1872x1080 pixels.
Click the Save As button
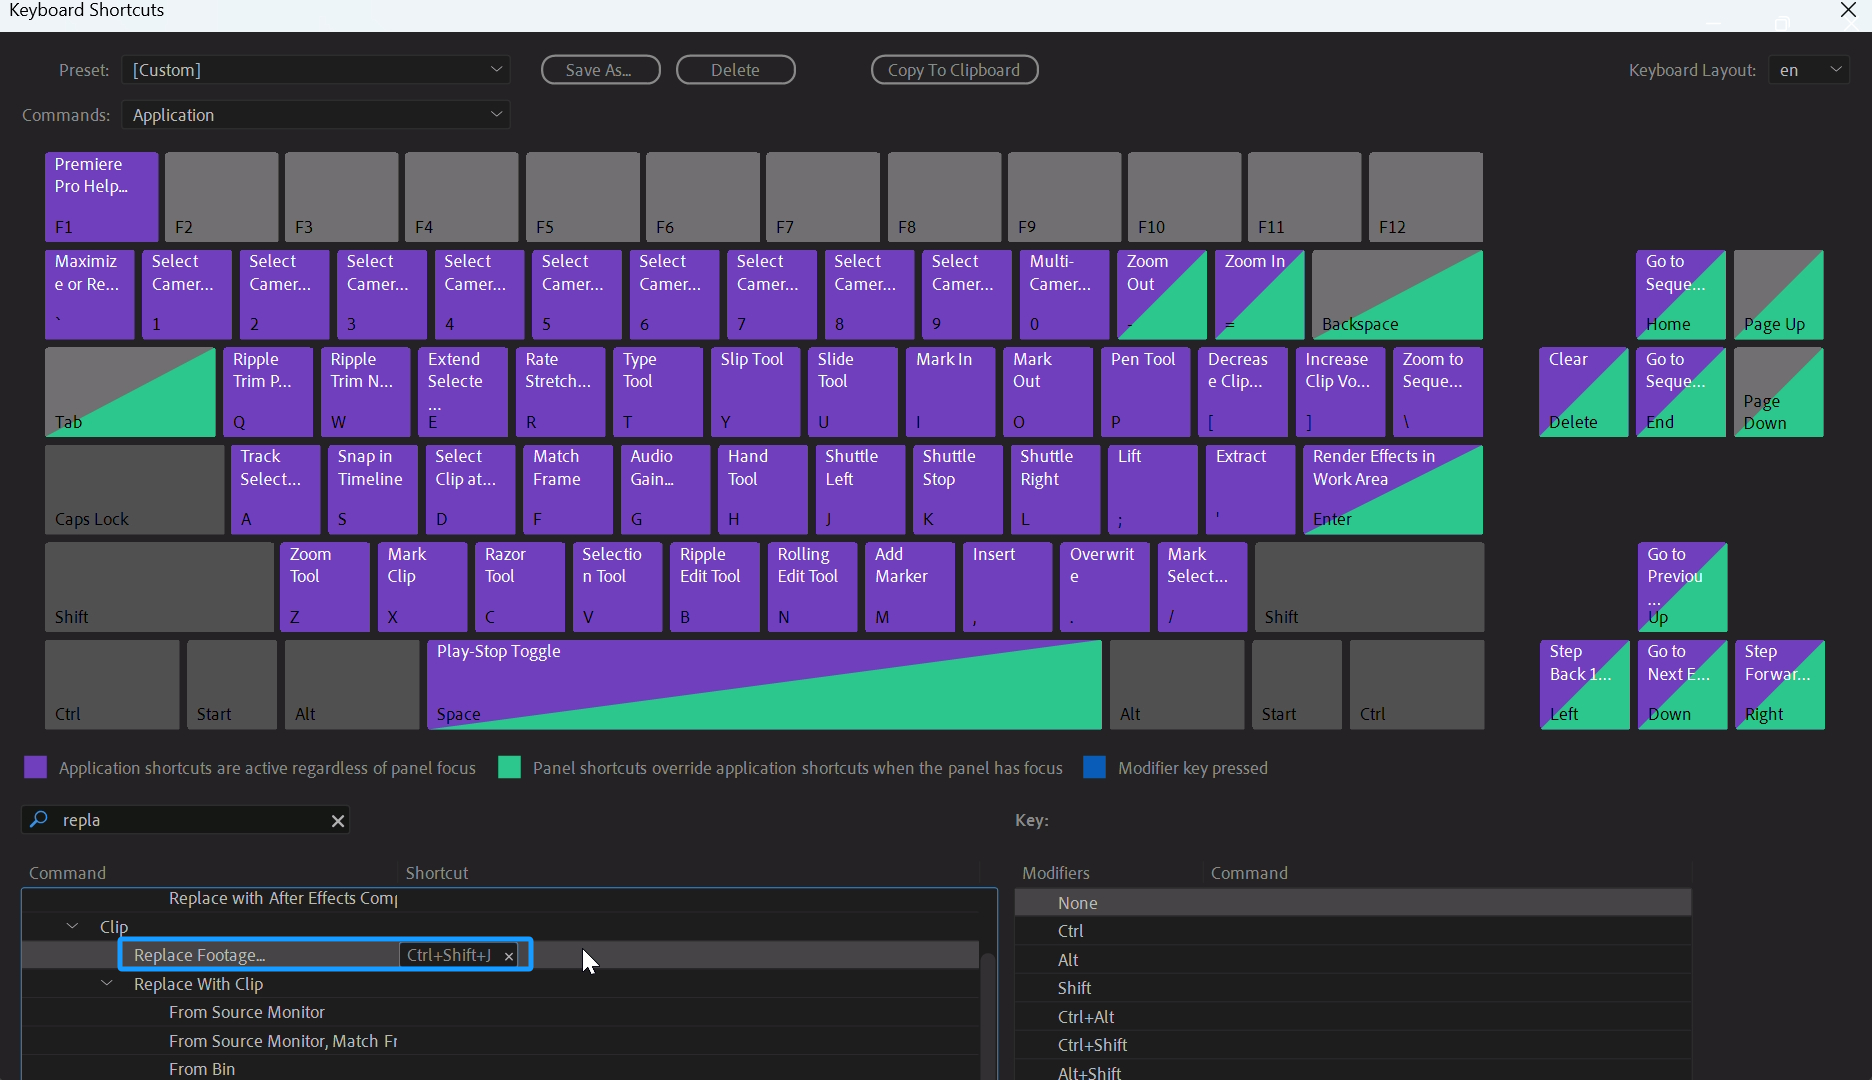[x=600, y=70]
